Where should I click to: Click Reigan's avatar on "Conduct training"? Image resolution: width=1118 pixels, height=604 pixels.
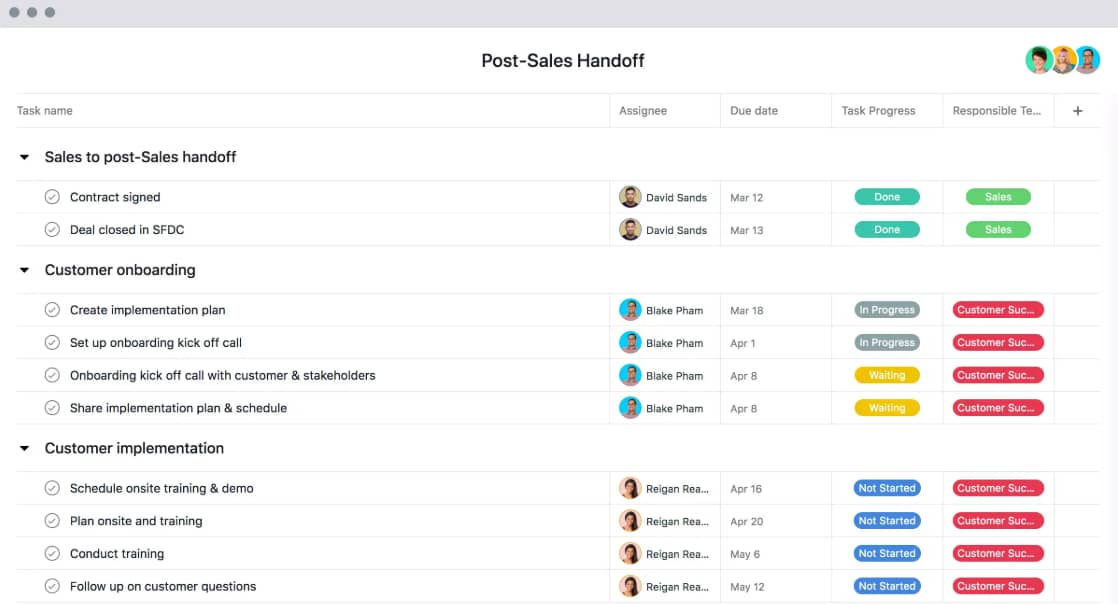631,553
